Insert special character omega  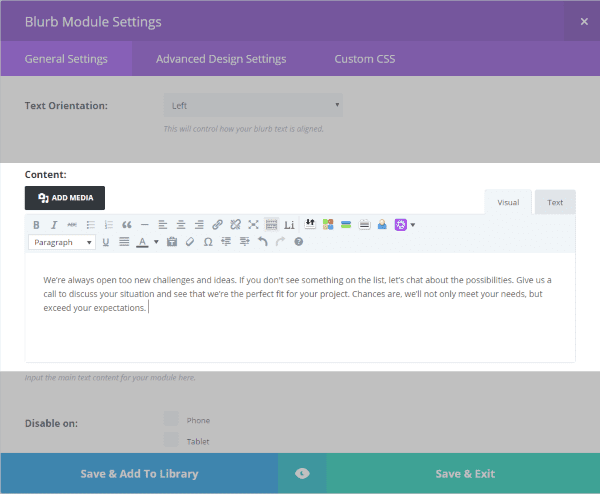pyautogui.click(x=208, y=242)
